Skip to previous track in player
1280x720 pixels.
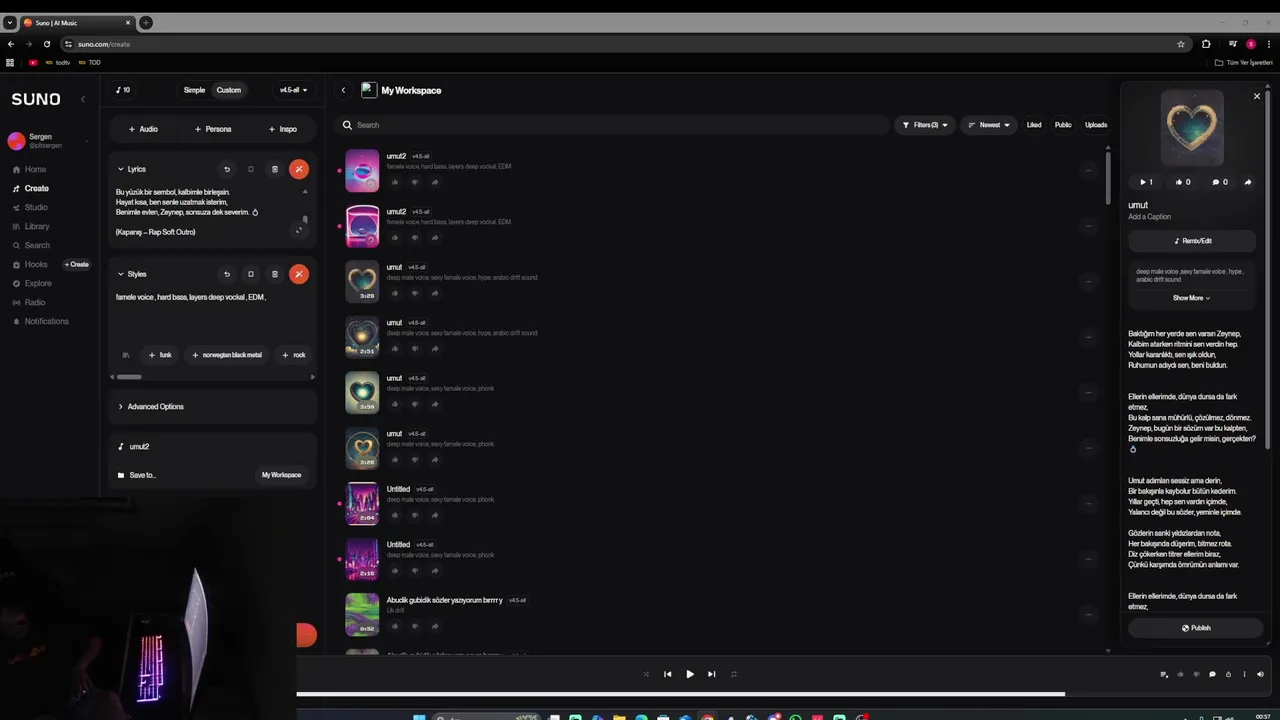pos(667,674)
